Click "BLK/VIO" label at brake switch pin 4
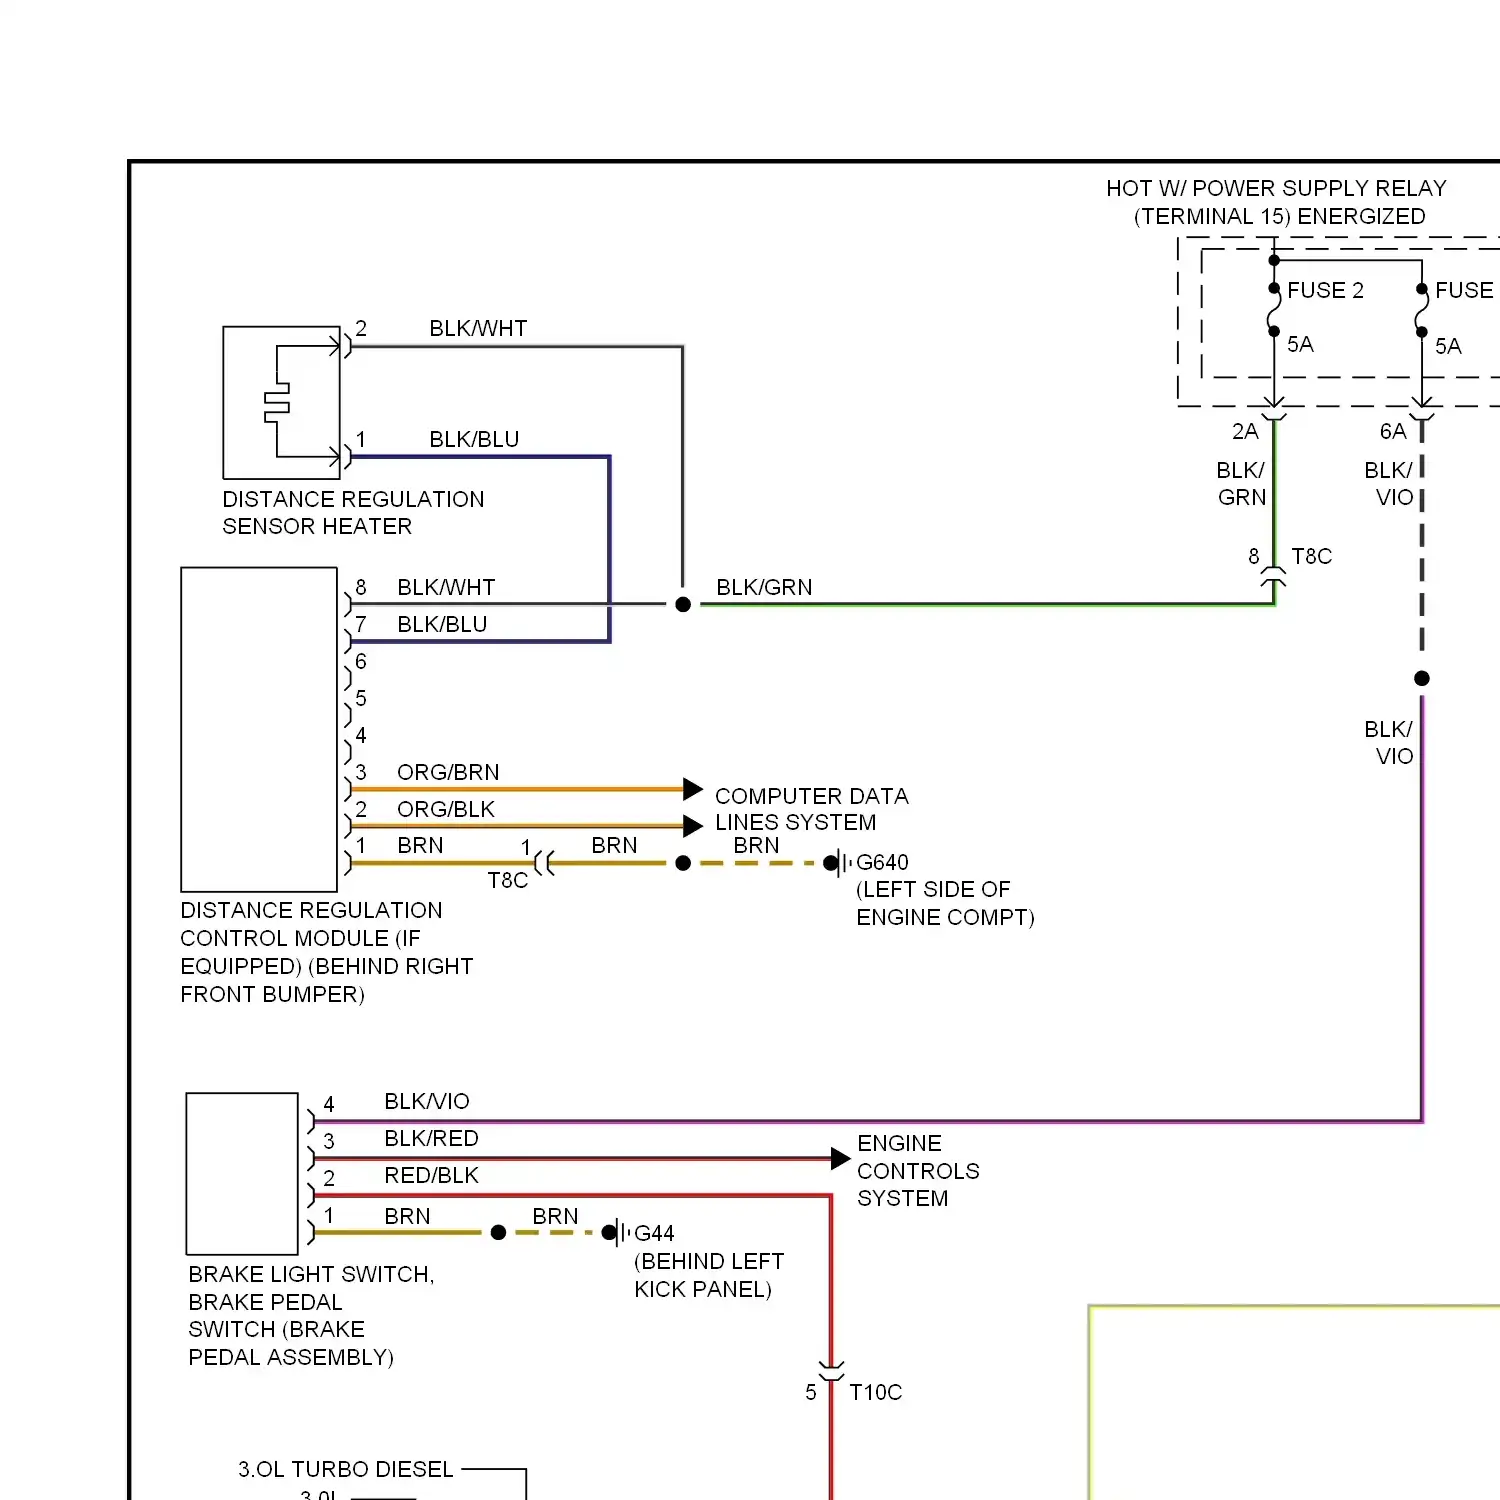This screenshot has height=1500, width=1500. point(427,1101)
